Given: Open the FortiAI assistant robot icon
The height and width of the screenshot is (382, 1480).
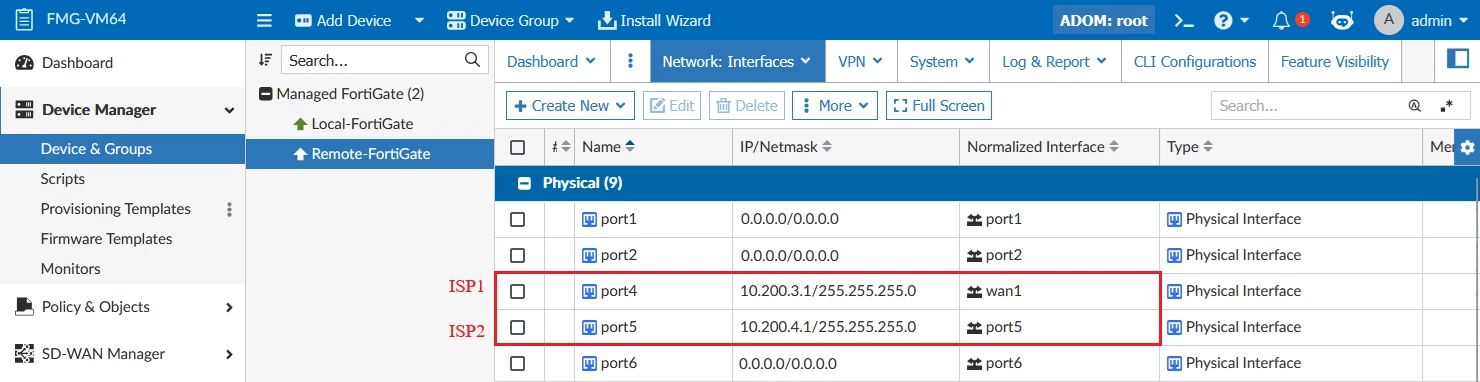Looking at the screenshot, I should point(1343,20).
